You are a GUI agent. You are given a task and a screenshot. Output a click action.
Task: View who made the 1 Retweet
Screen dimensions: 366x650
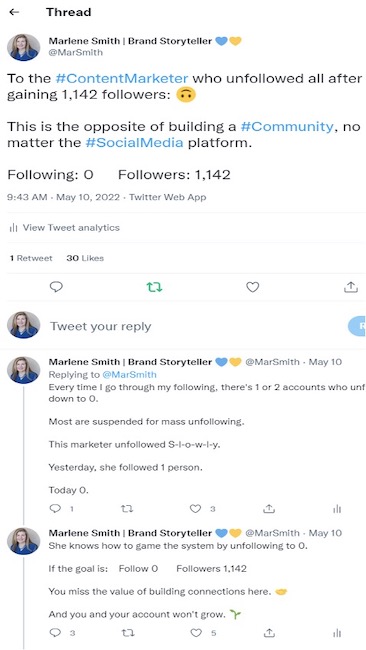pyautogui.click(x=31, y=258)
